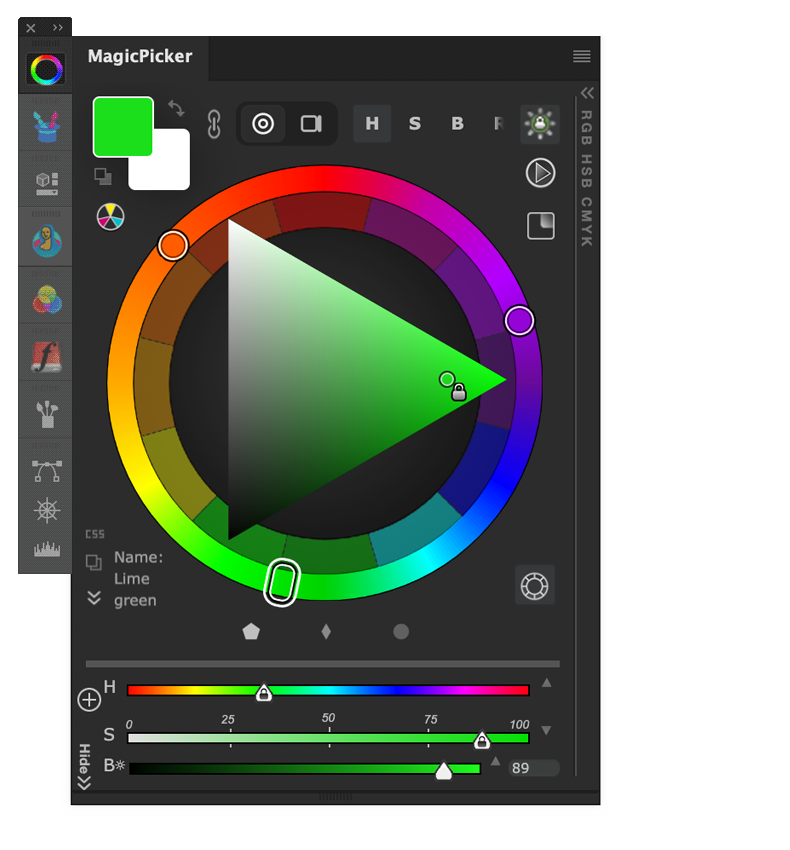Open the sticky note corner icon

click(x=541, y=226)
